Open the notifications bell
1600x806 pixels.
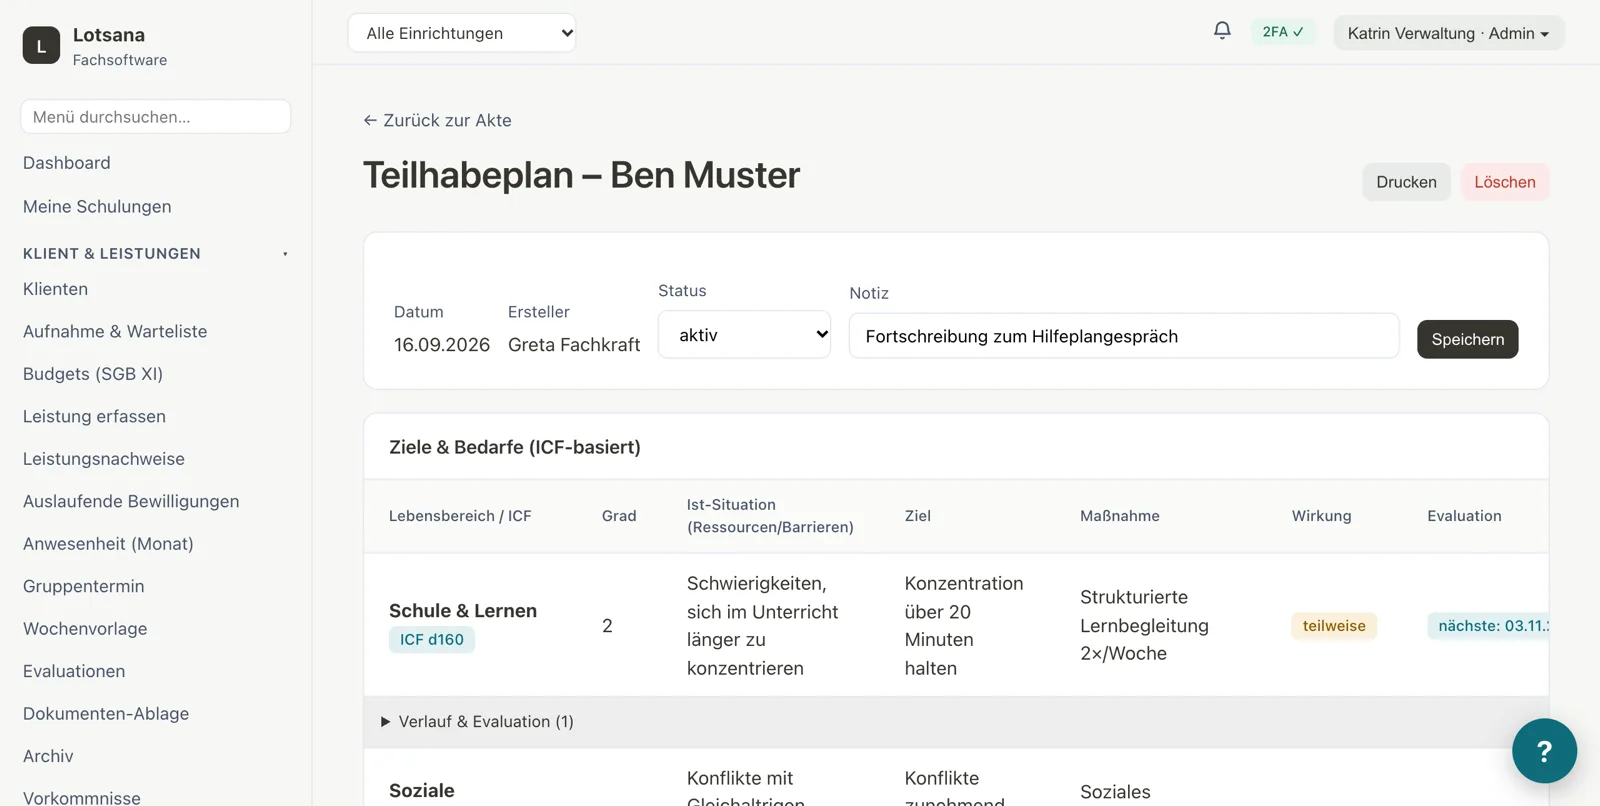point(1222,31)
